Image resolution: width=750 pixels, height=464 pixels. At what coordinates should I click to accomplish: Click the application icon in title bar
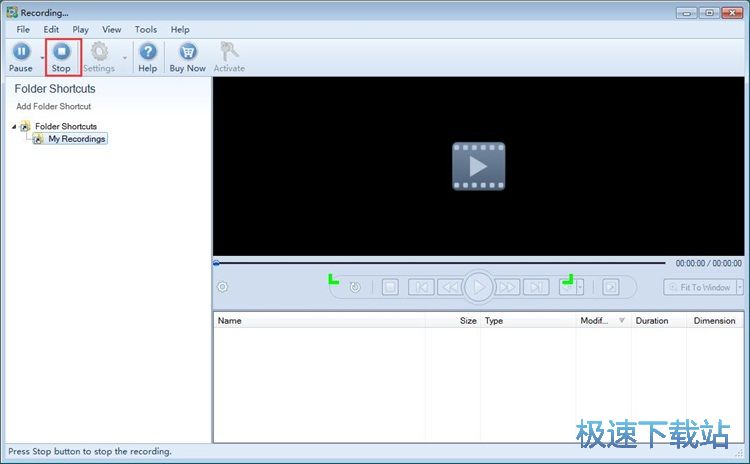12,12
